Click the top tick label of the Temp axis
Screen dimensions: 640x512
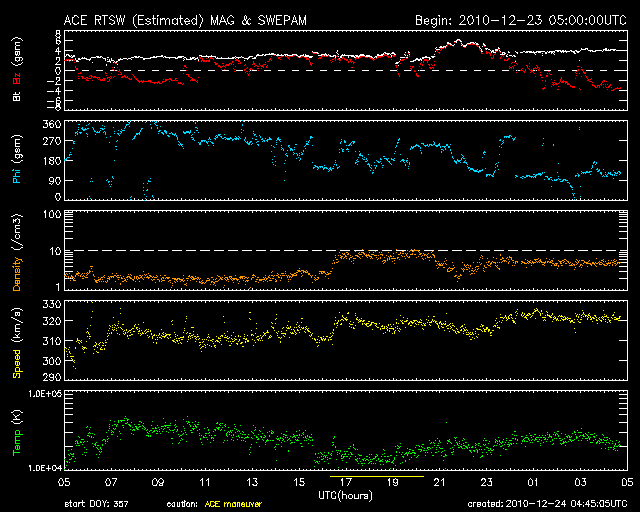tap(45, 394)
